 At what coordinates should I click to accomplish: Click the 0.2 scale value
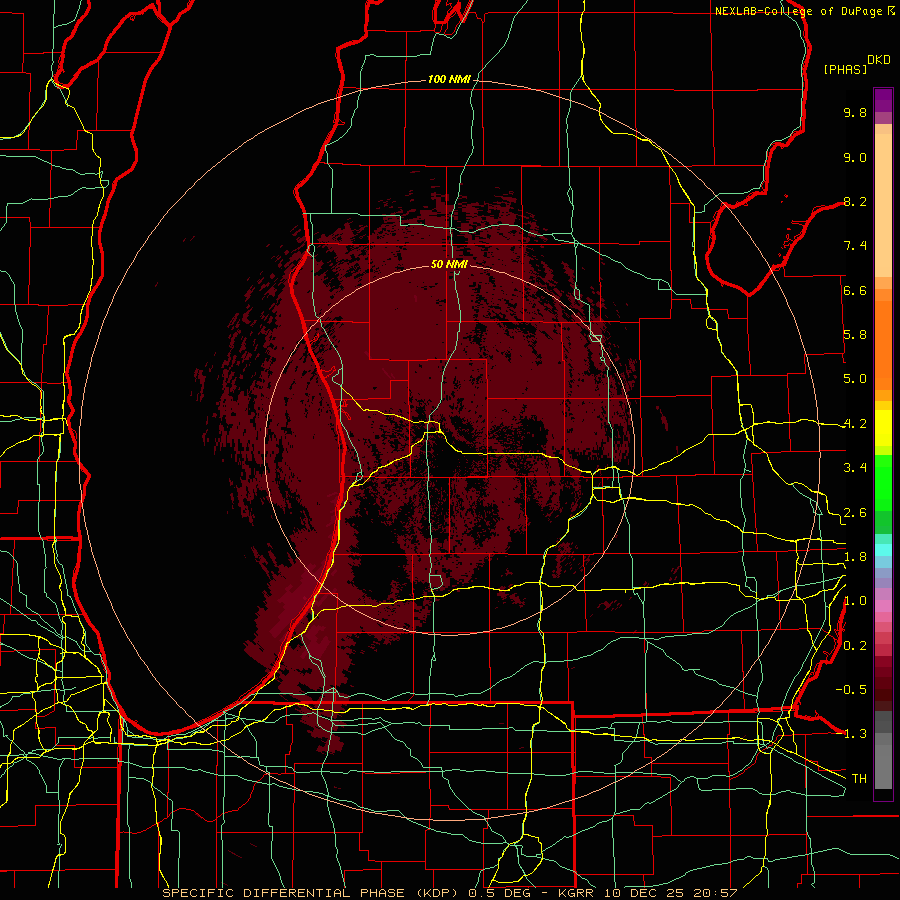(x=855, y=646)
